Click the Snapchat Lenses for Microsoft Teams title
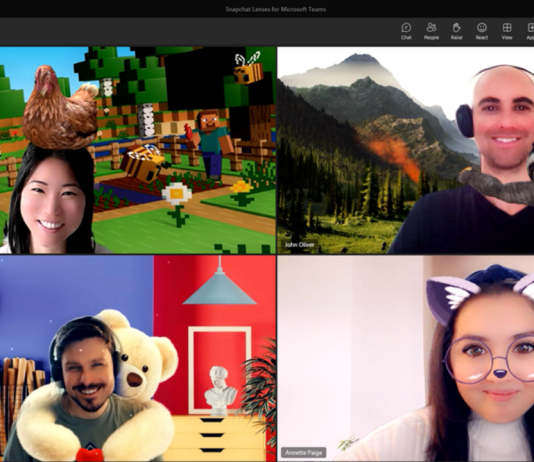 coord(276,9)
